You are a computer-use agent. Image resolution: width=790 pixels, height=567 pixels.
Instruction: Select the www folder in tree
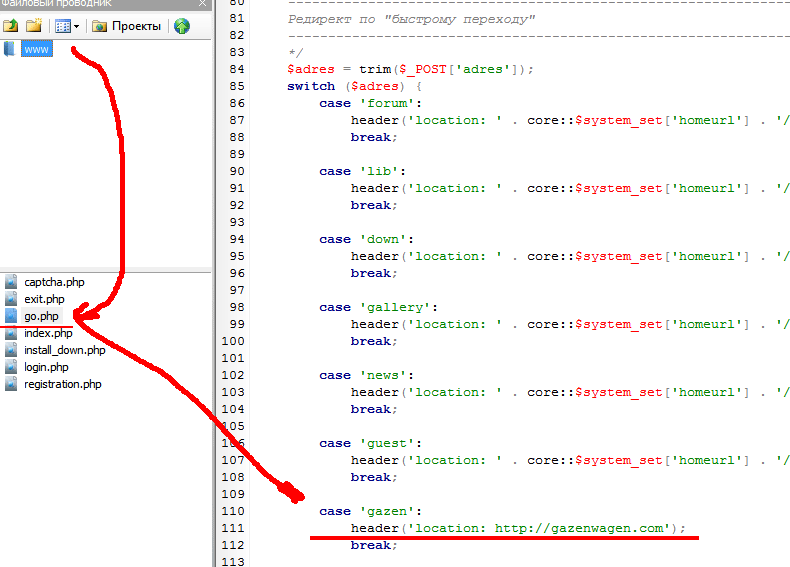tap(37, 49)
